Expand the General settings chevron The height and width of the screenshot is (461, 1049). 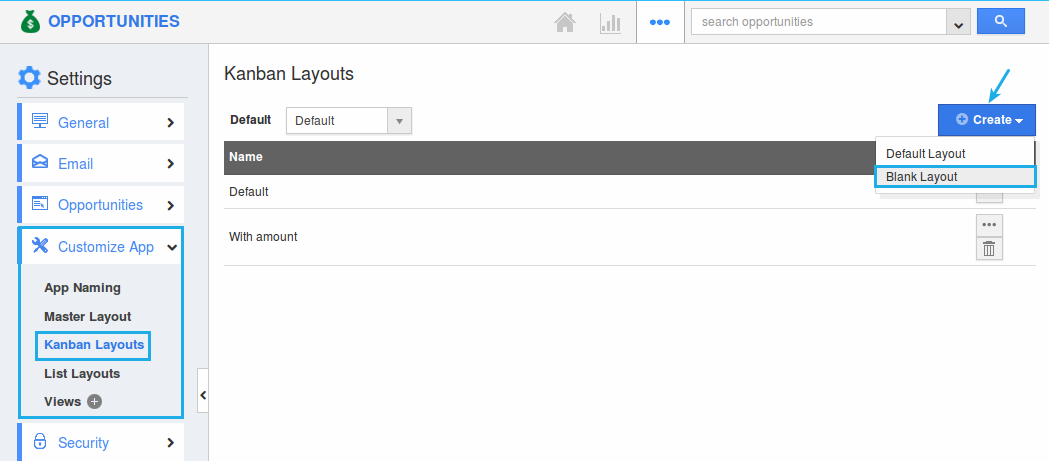click(x=171, y=122)
